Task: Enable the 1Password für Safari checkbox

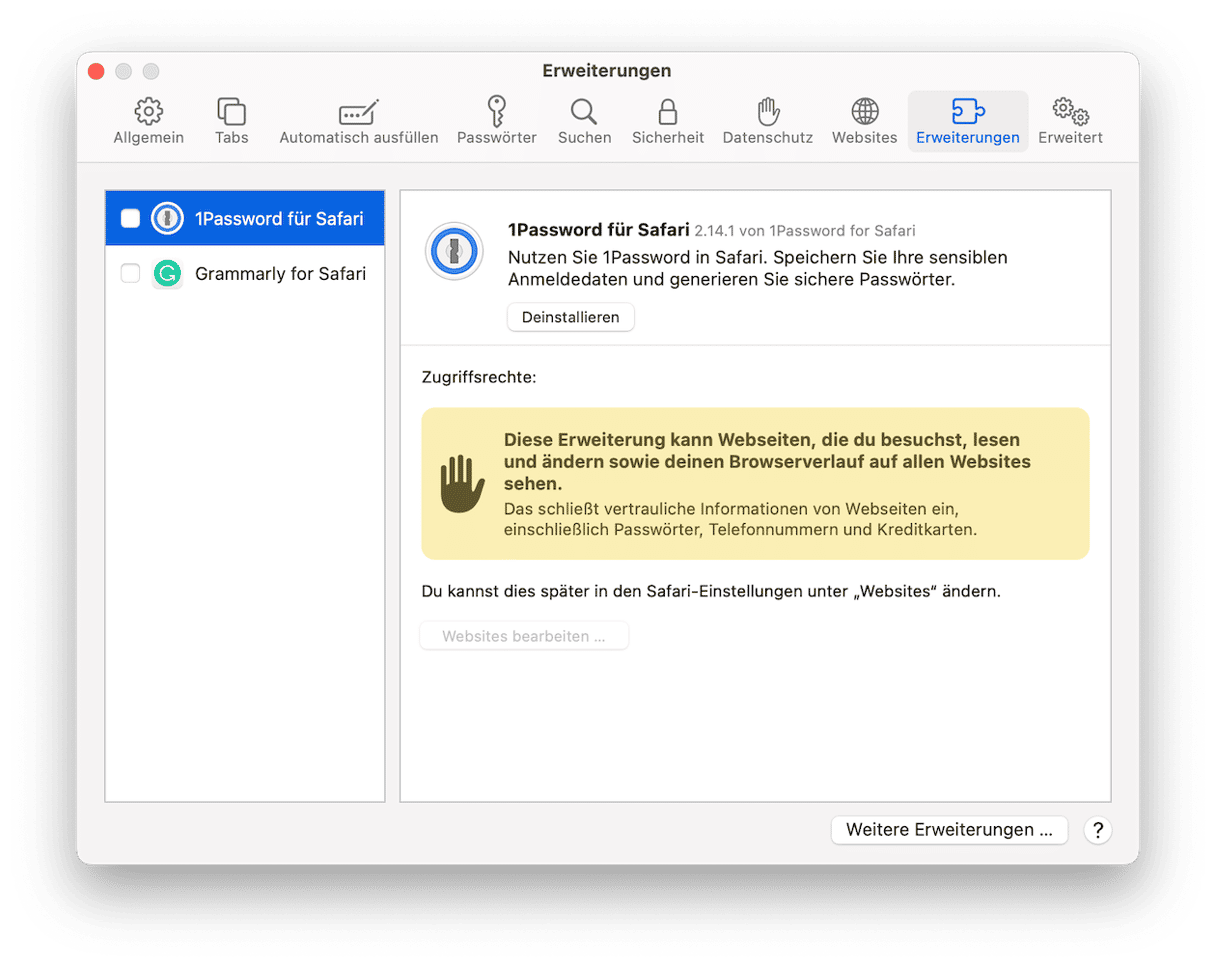Action: (130, 218)
